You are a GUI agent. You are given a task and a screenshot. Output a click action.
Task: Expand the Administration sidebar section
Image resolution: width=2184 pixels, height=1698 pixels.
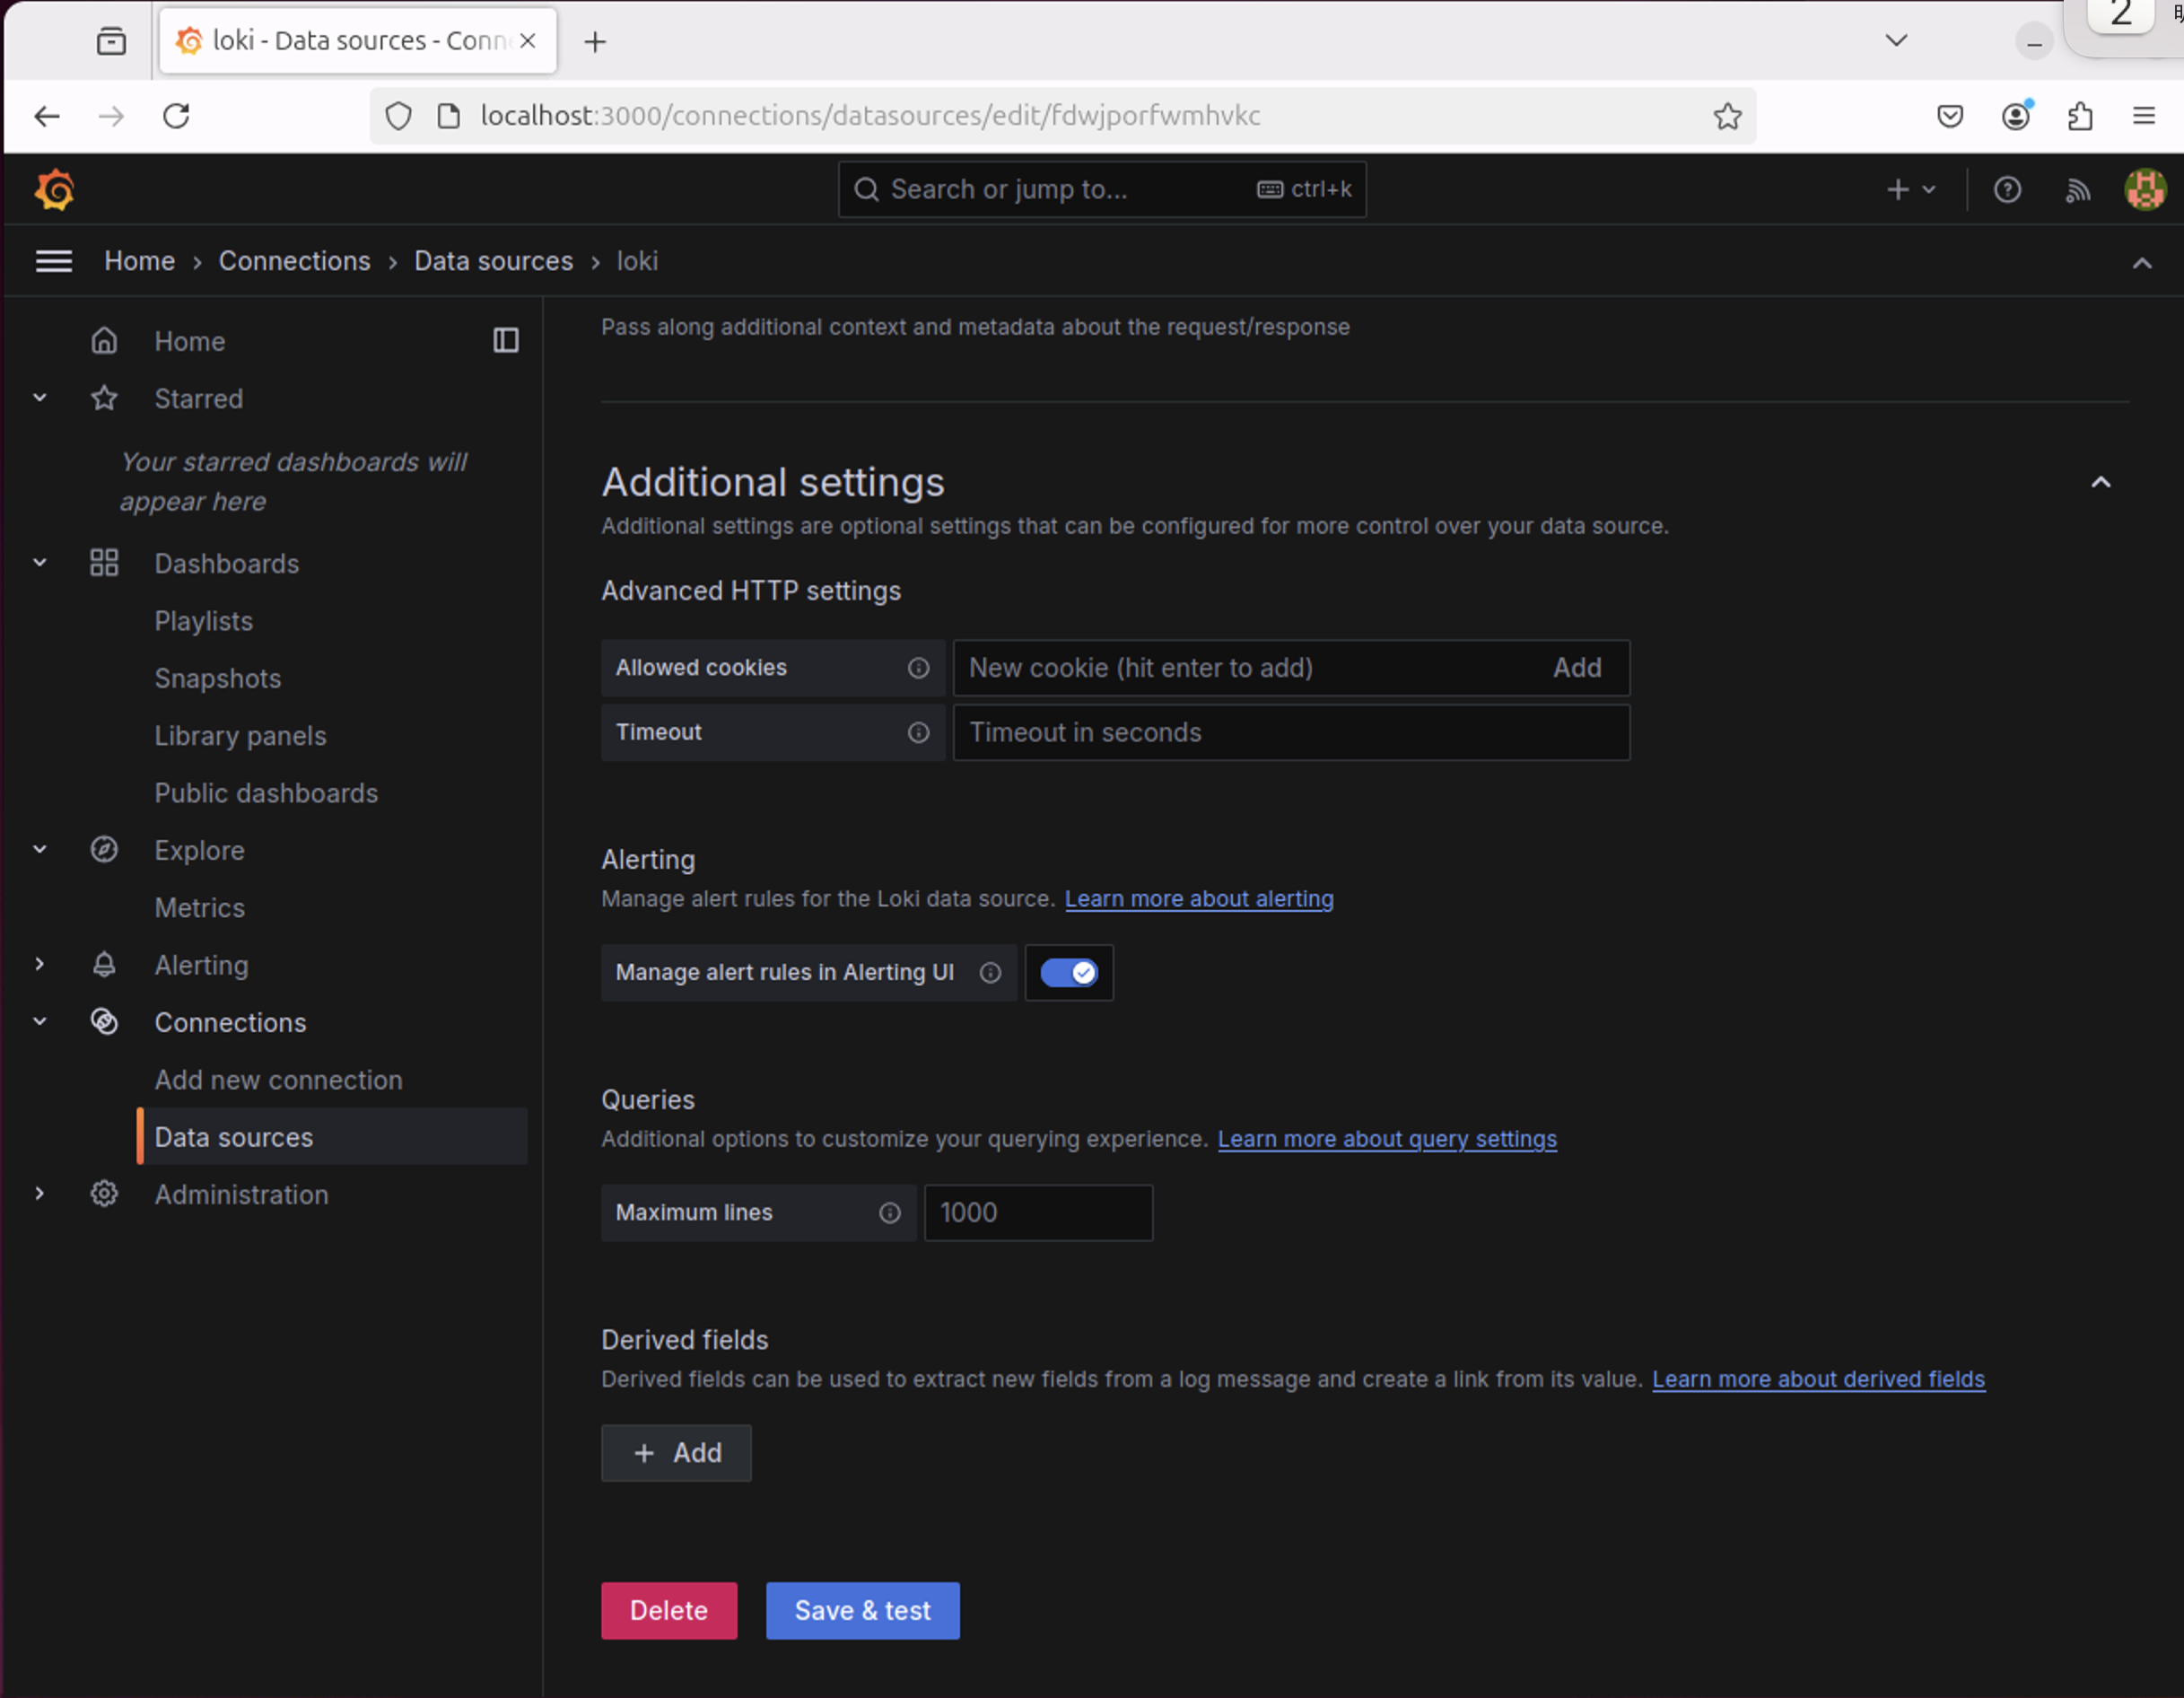coord(40,1194)
